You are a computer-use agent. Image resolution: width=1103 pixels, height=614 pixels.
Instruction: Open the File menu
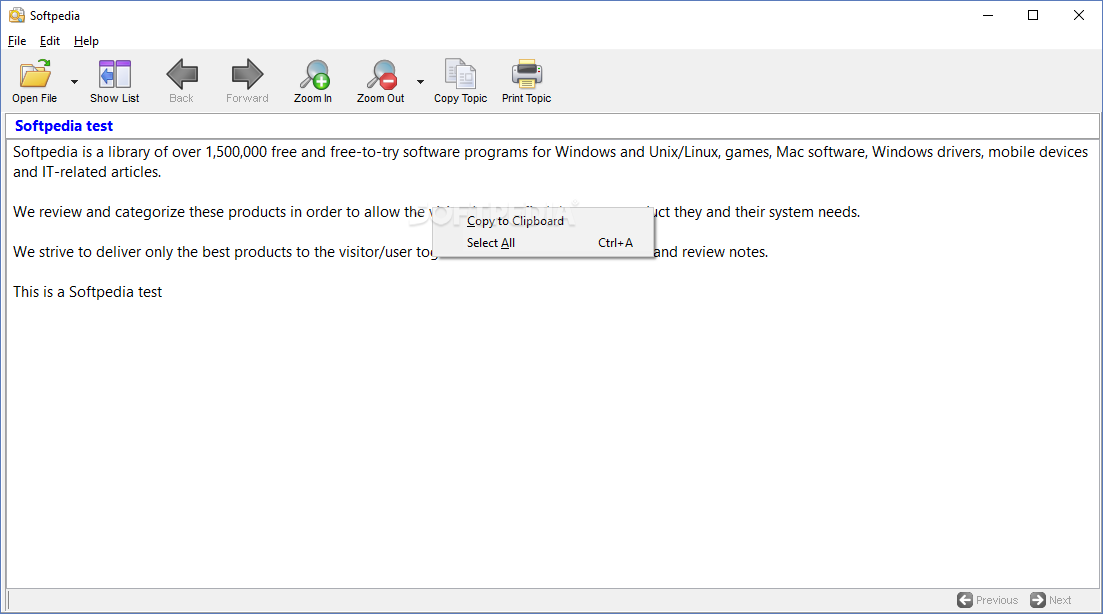17,41
